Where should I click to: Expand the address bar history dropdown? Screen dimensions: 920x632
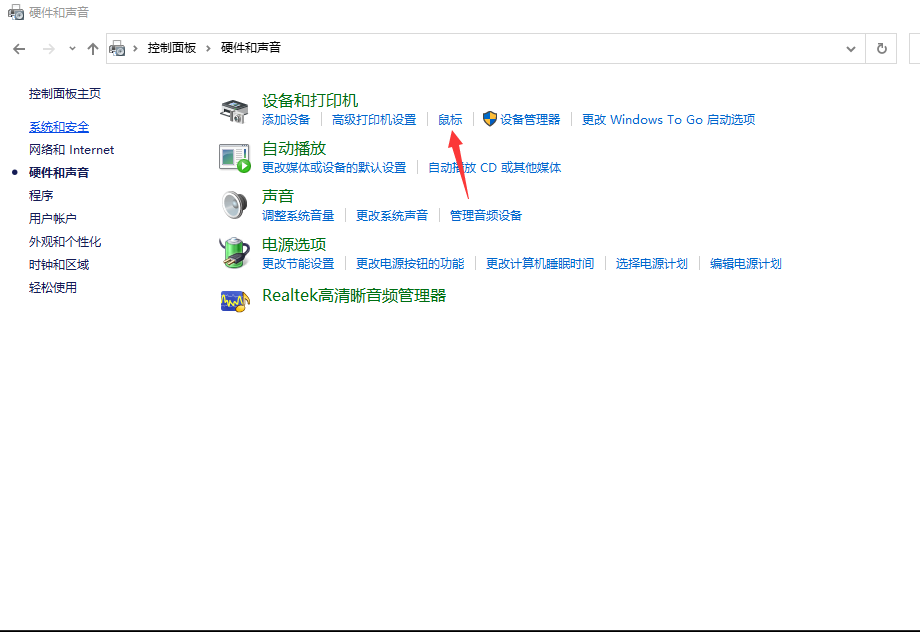point(851,48)
